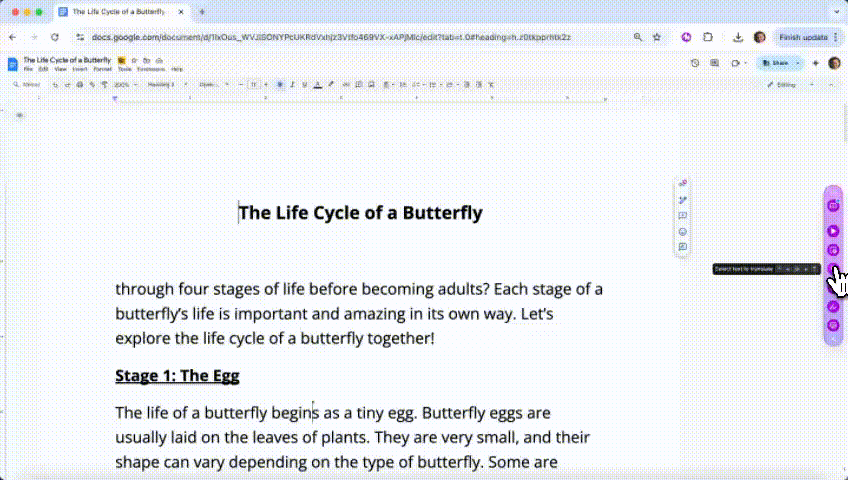Viewport: 848px width, 480px height.
Task: Open the text color picker
Action: point(317,85)
